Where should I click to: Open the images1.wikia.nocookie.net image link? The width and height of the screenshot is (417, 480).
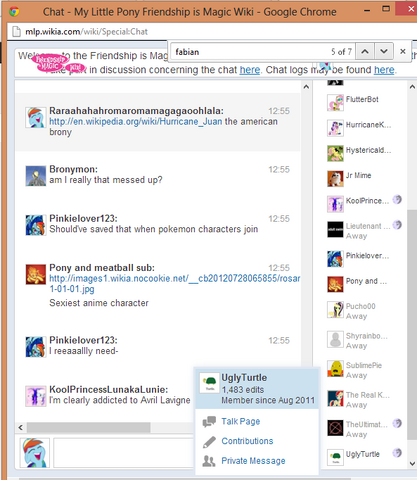tap(175, 283)
